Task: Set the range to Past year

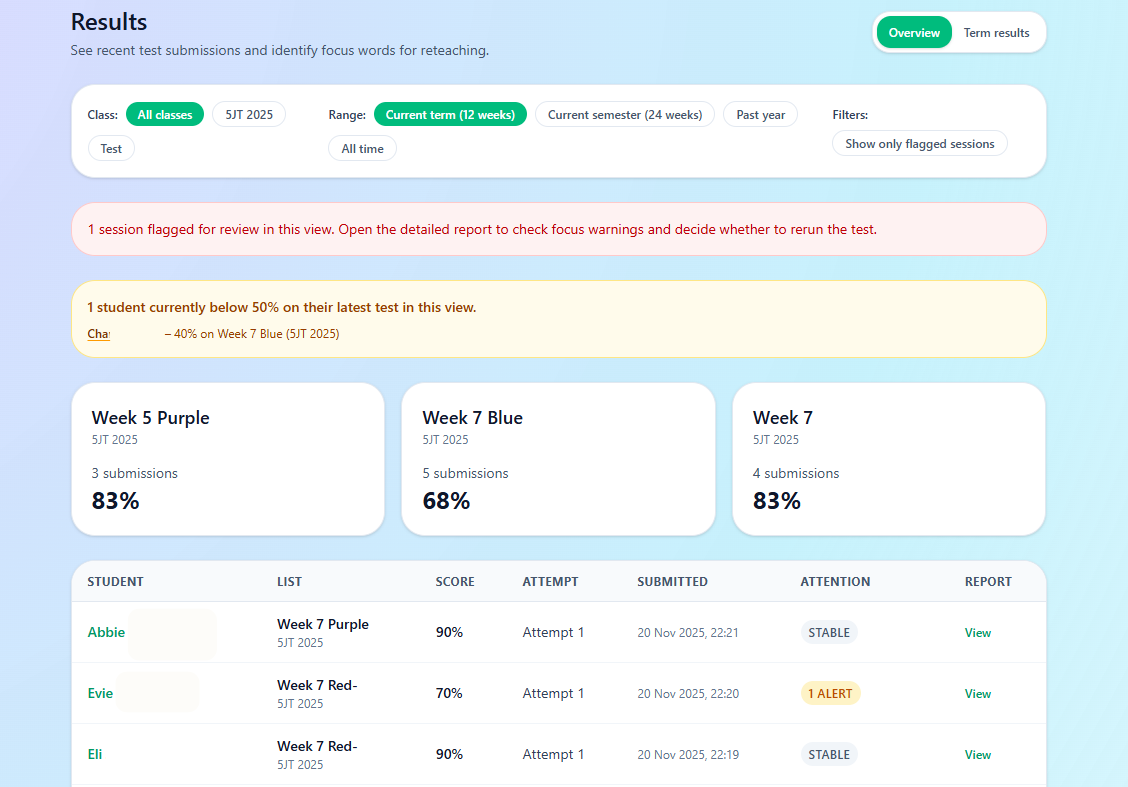Action: 760,115
